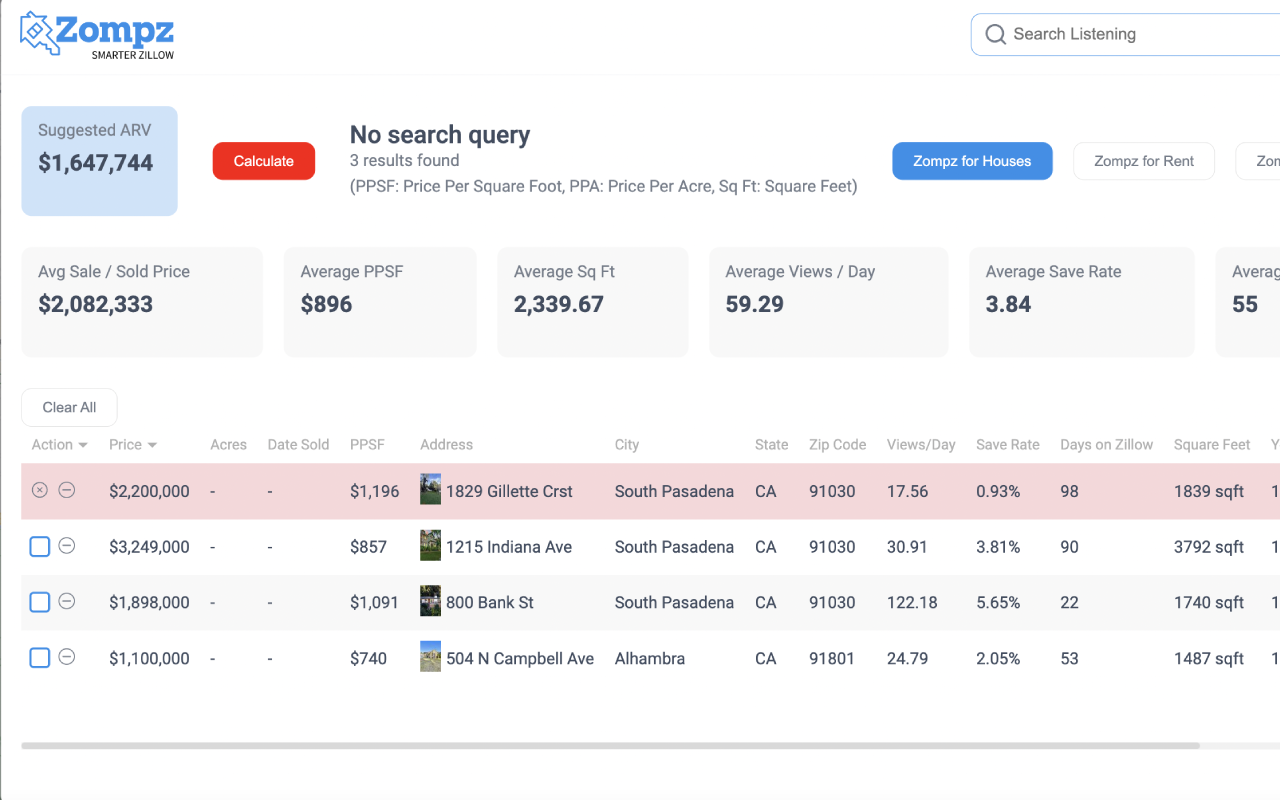Deselect 1829 Gillette Crst with the x icon
The height and width of the screenshot is (800, 1280).
click(x=39, y=490)
